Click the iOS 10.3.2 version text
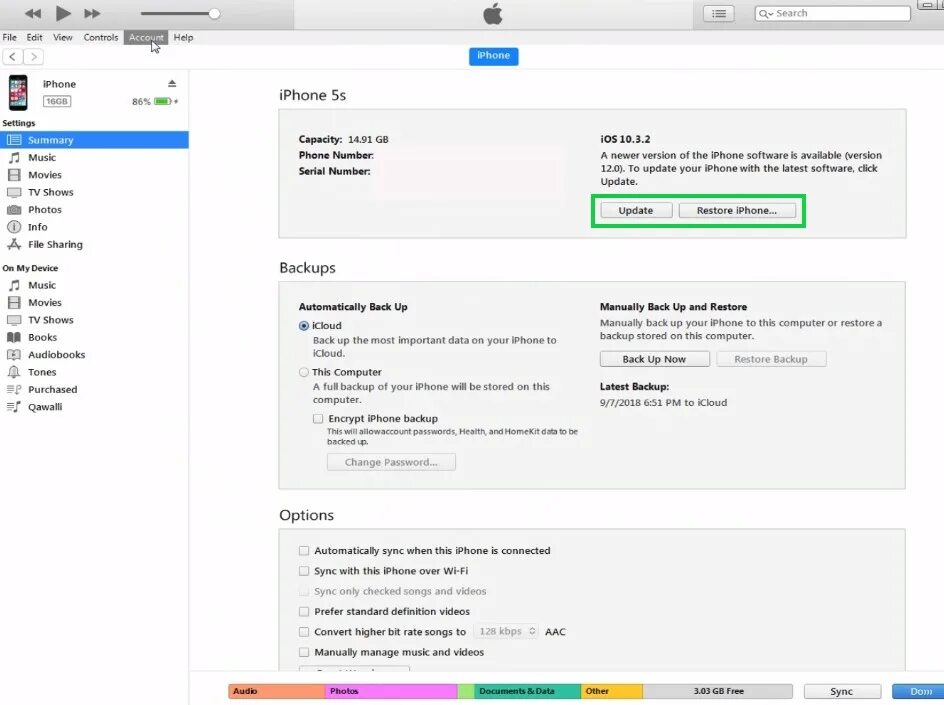Image resolution: width=944 pixels, height=705 pixels. tap(625, 139)
